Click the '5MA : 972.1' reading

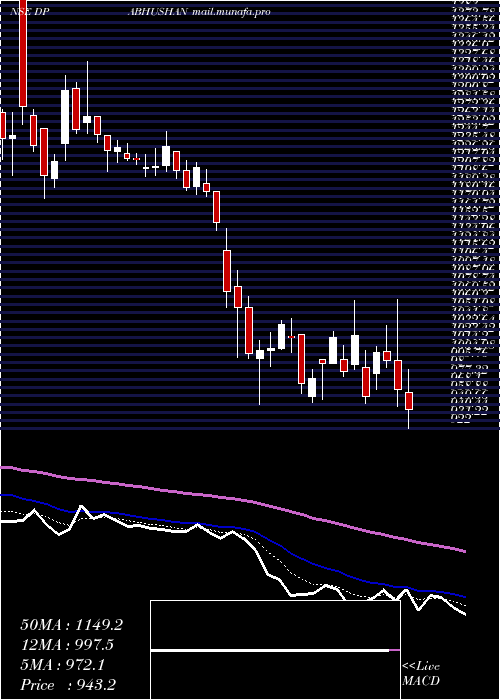pyautogui.click(x=62, y=665)
